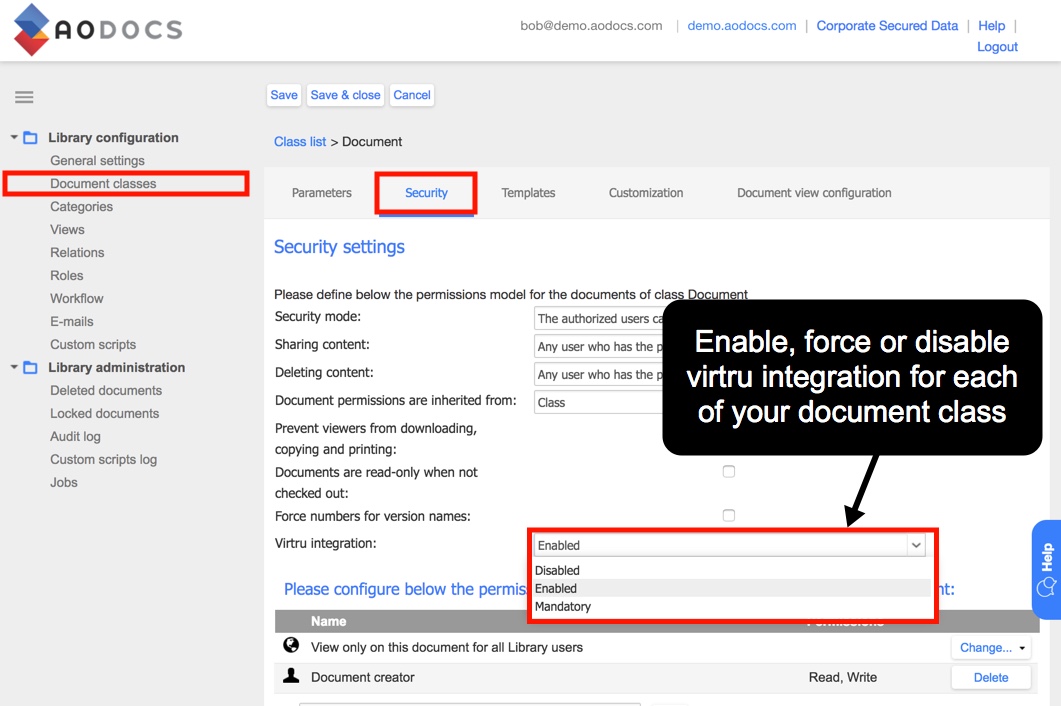Select Document classes in the sidebar
Image resolution: width=1061 pixels, height=706 pixels.
coord(103,183)
